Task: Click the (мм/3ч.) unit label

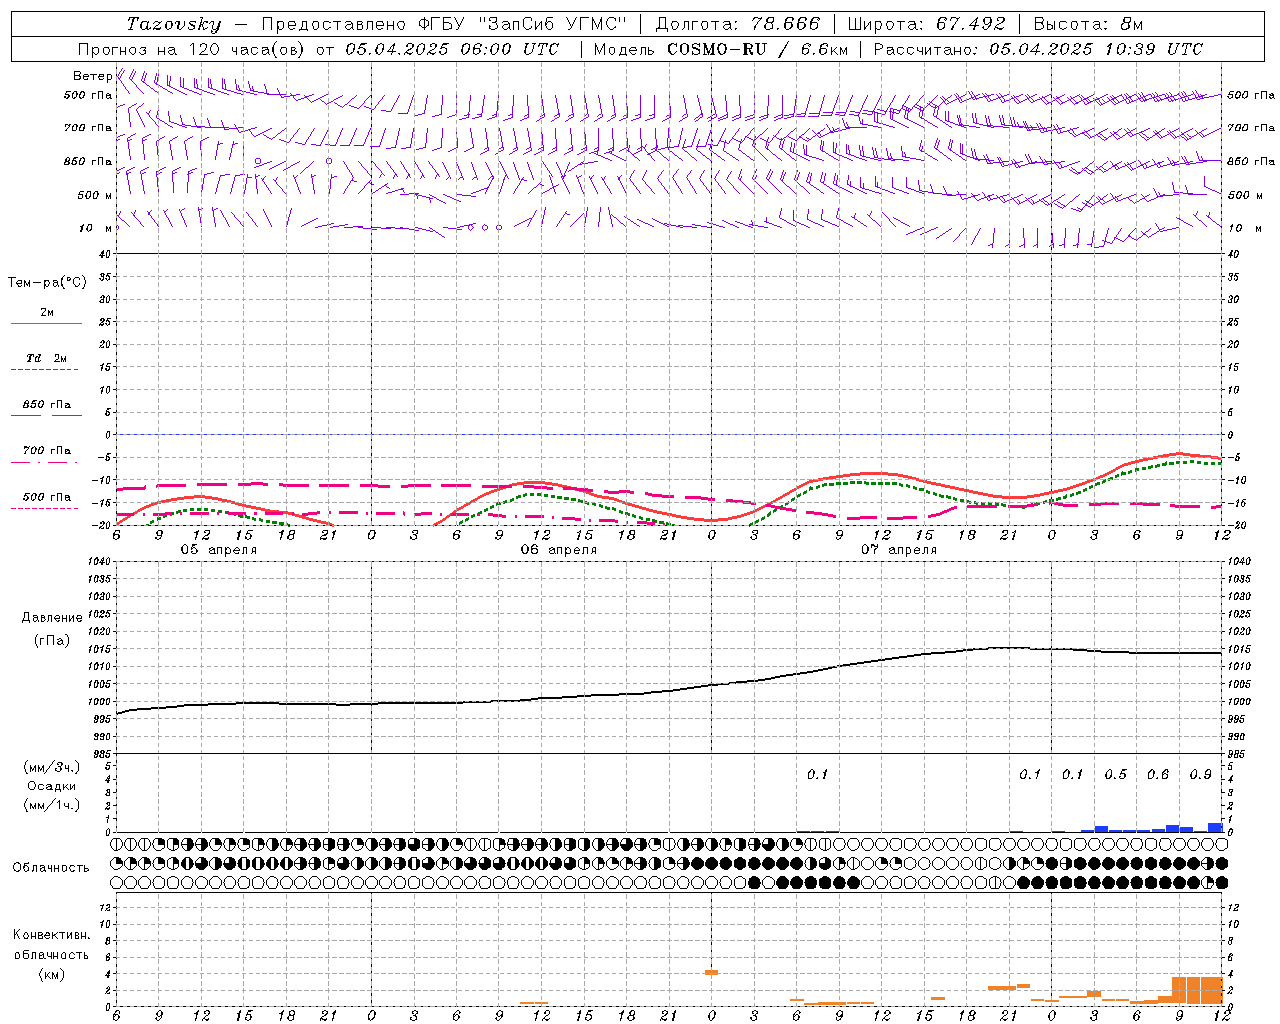Action: (x=52, y=767)
